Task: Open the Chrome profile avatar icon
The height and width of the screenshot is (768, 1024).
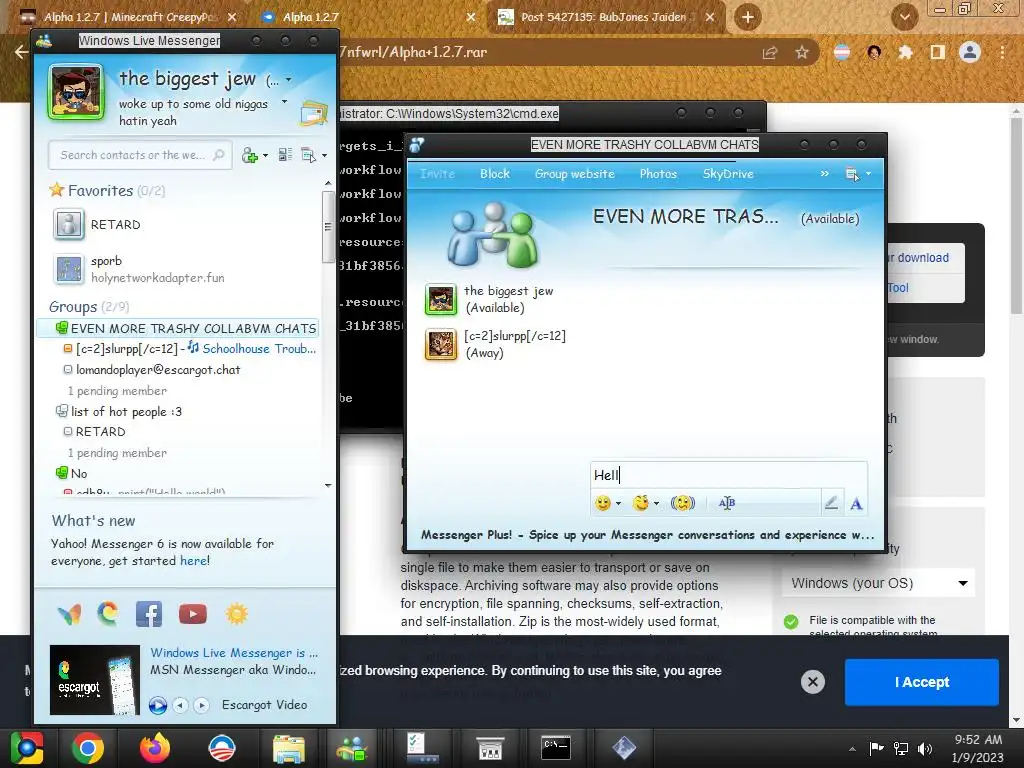Action: click(970, 52)
